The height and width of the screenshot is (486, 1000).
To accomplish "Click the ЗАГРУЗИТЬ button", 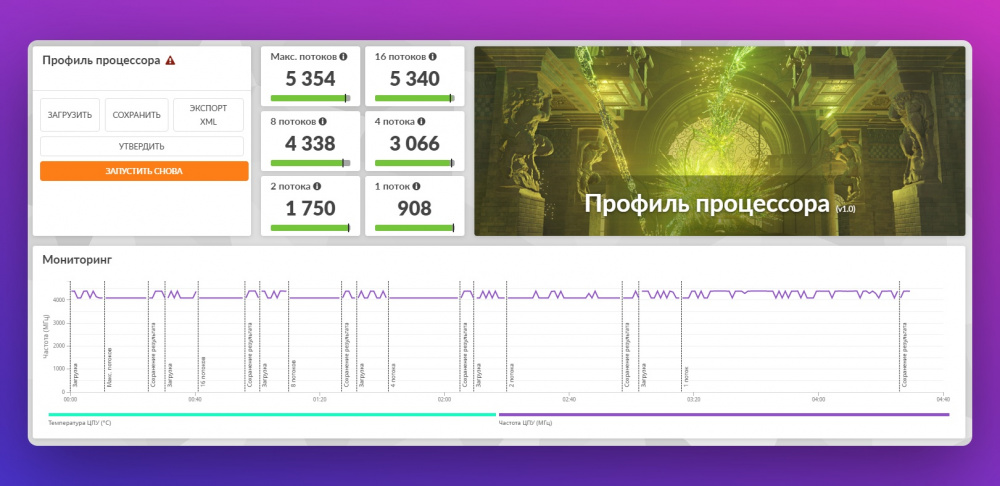I will [70, 115].
